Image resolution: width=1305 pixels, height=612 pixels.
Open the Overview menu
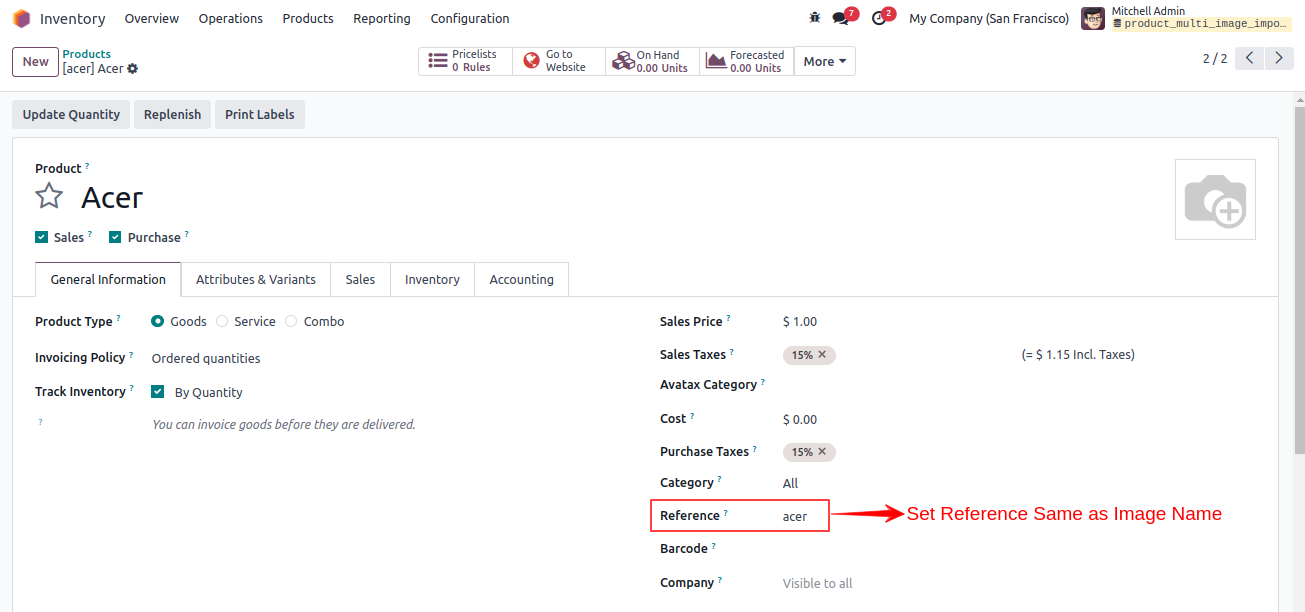152,18
